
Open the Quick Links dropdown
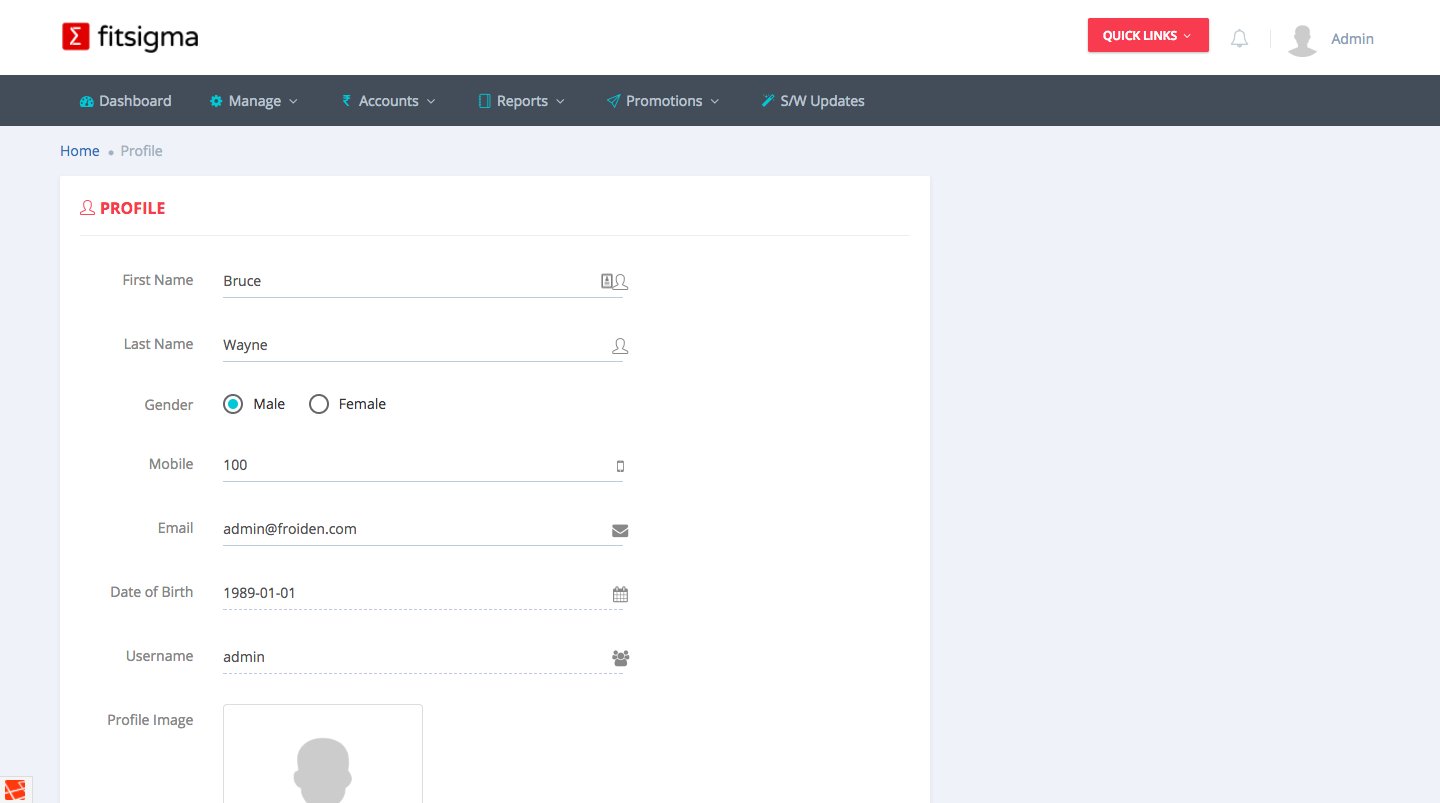[x=1147, y=35]
